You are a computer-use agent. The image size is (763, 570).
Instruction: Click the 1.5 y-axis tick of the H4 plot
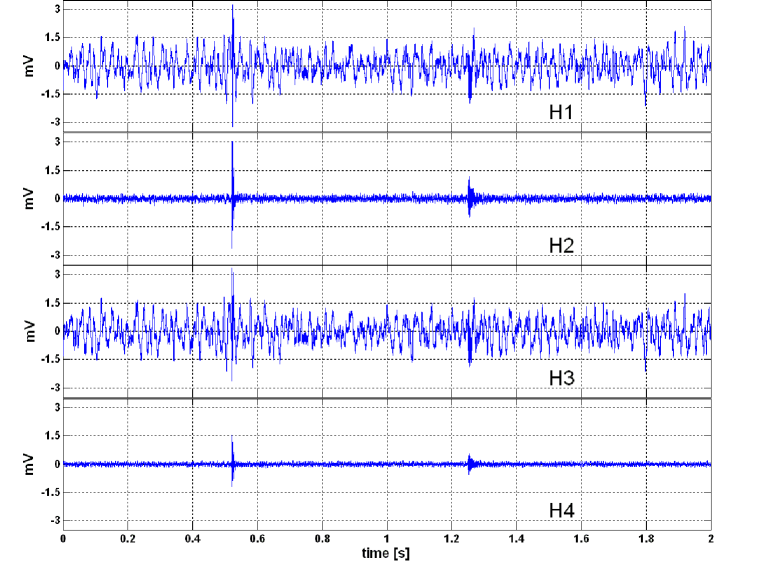point(54,436)
